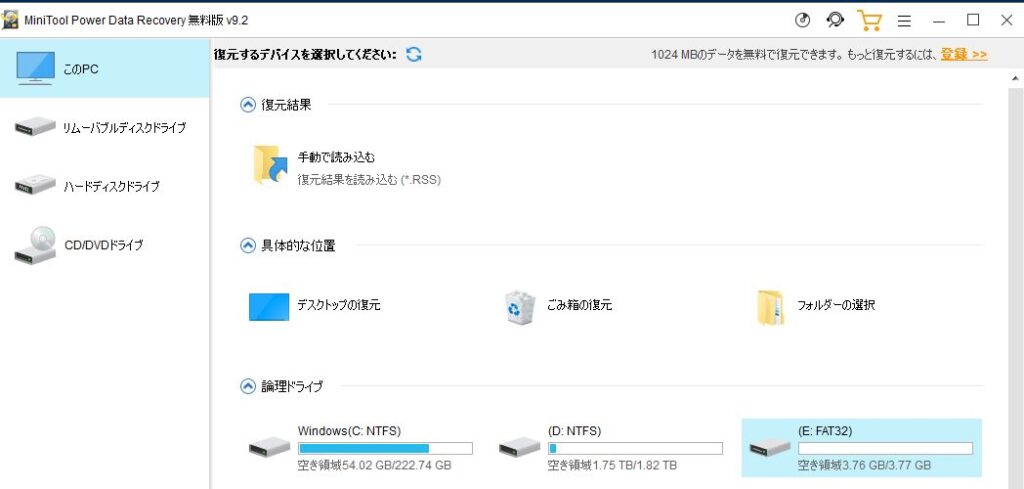Select the このPC tab
The height and width of the screenshot is (489, 1024).
[104, 69]
